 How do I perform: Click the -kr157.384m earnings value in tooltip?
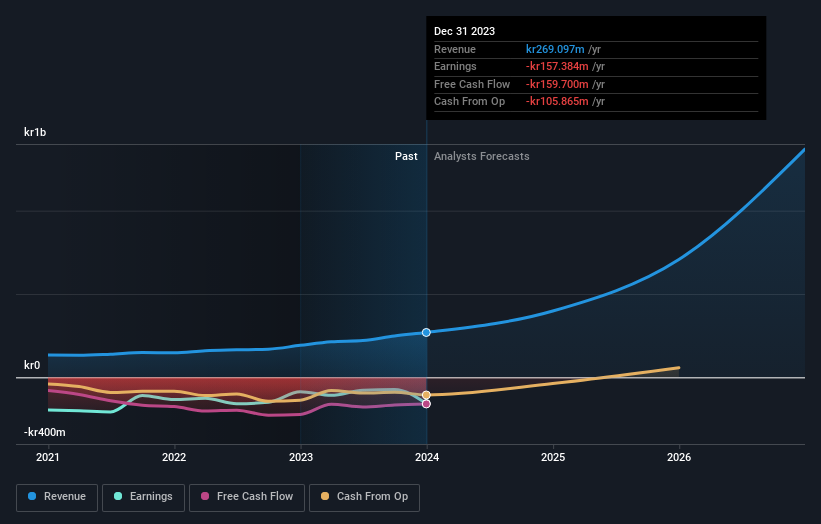click(557, 66)
